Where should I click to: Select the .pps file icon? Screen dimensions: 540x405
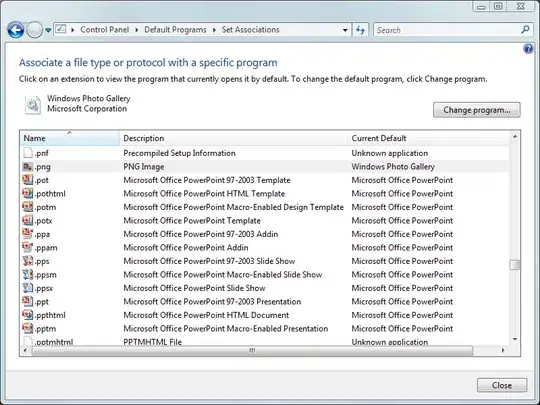tap(28, 261)
